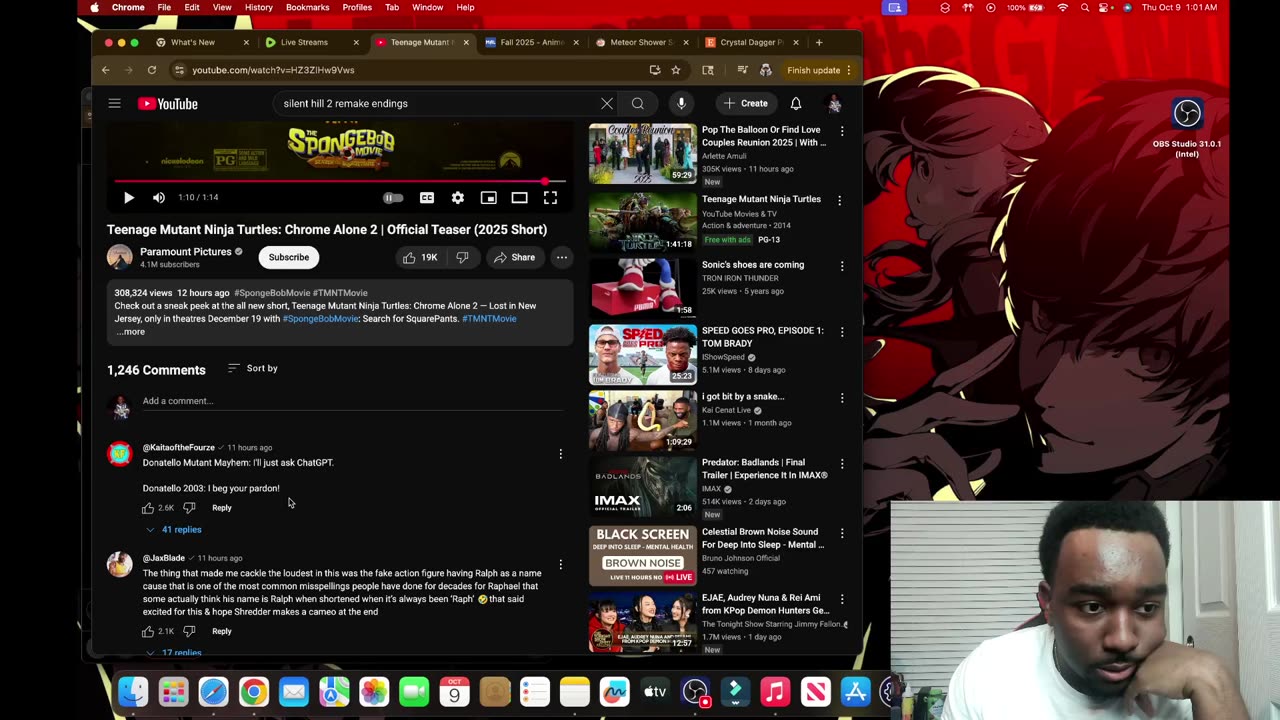The height and width of the screenshot is (720, 1280).
Task: Open Sort by comments dropdown
Action: tap(253, 368)
